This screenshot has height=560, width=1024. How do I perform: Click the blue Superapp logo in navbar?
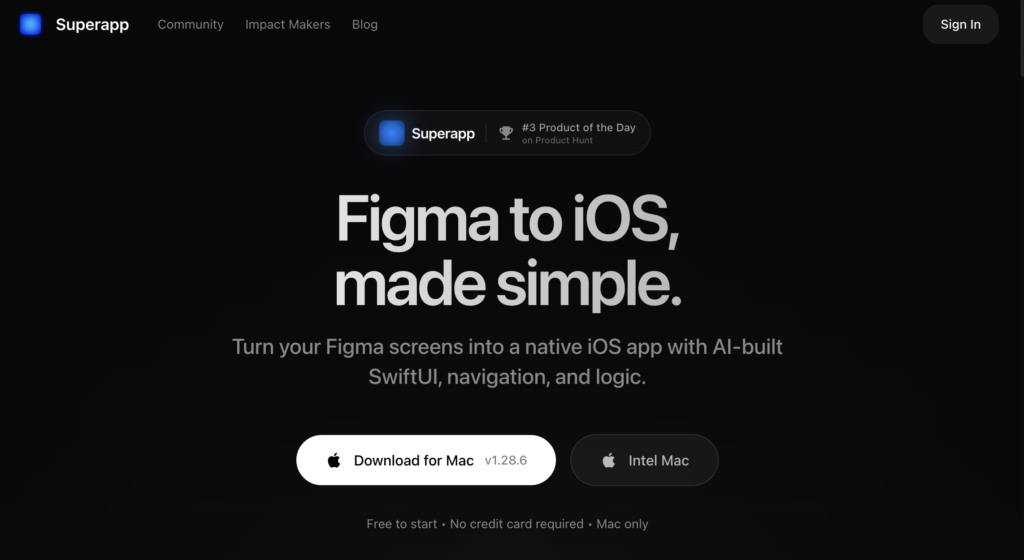pyautogui.click(x=30, y=24)
